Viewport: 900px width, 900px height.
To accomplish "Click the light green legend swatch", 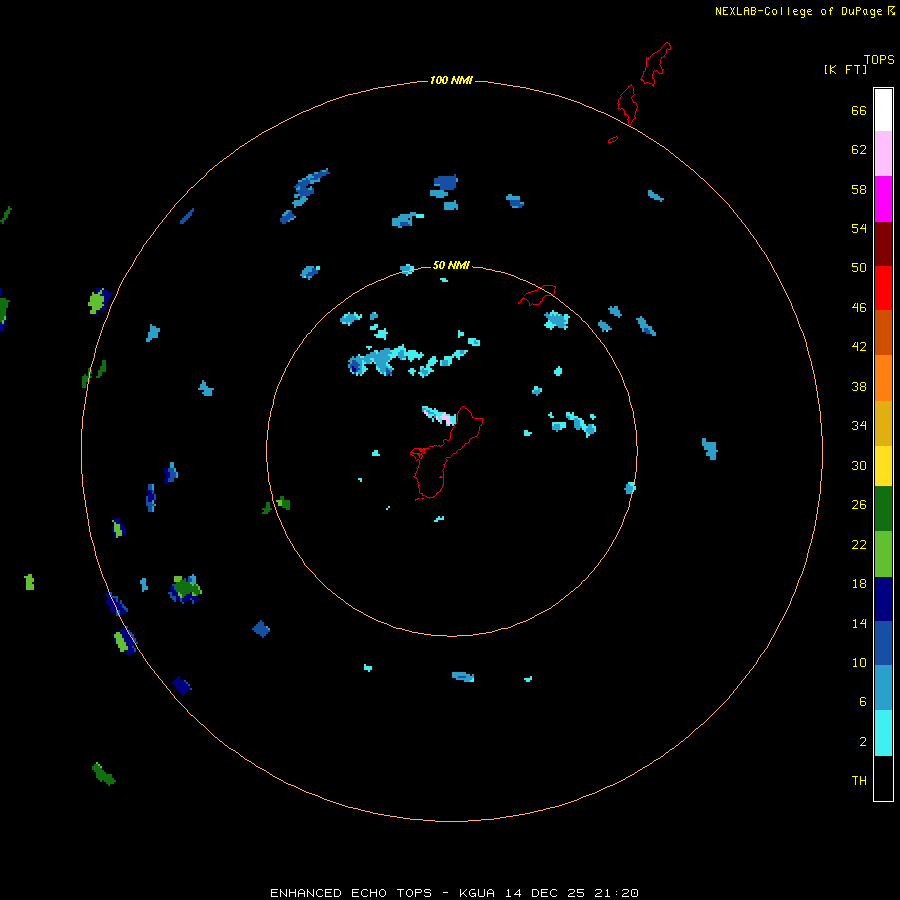I will pyautogui.click(x=883, y=554).
